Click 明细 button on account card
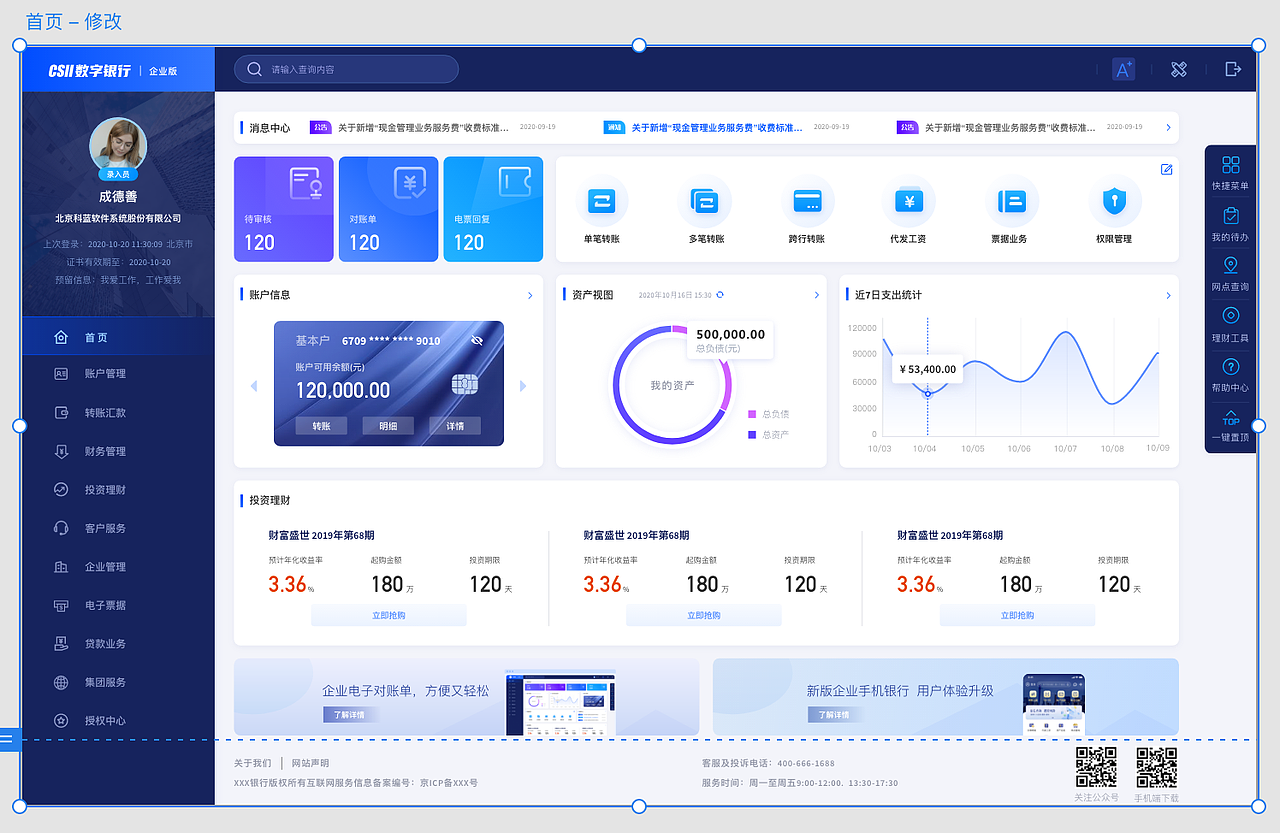The image size is (1280, 833). coord(388,426)
